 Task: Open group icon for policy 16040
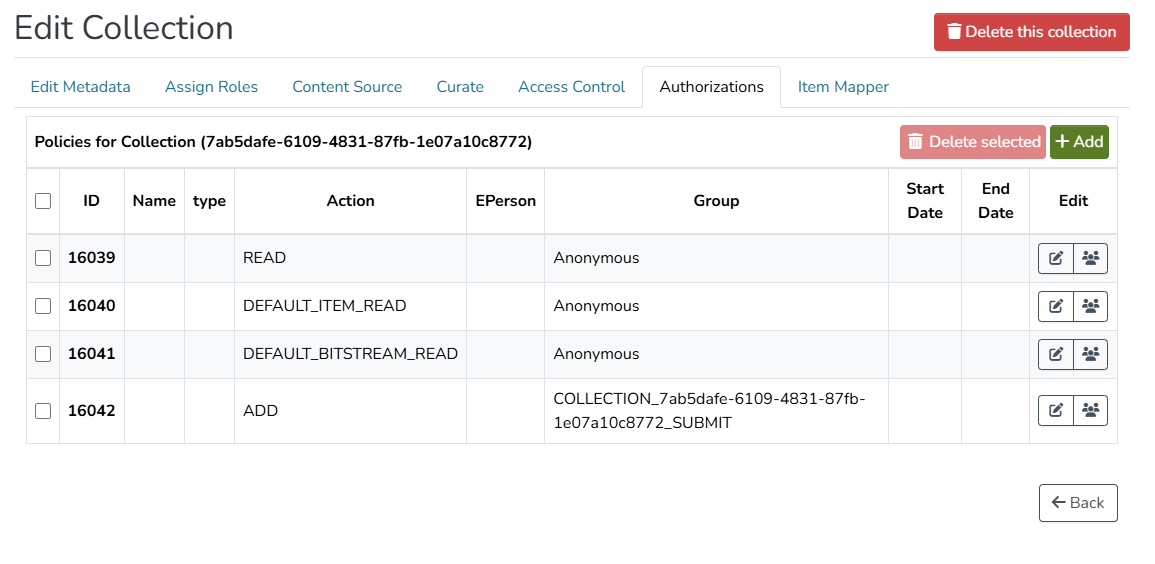coord(1090,307)
